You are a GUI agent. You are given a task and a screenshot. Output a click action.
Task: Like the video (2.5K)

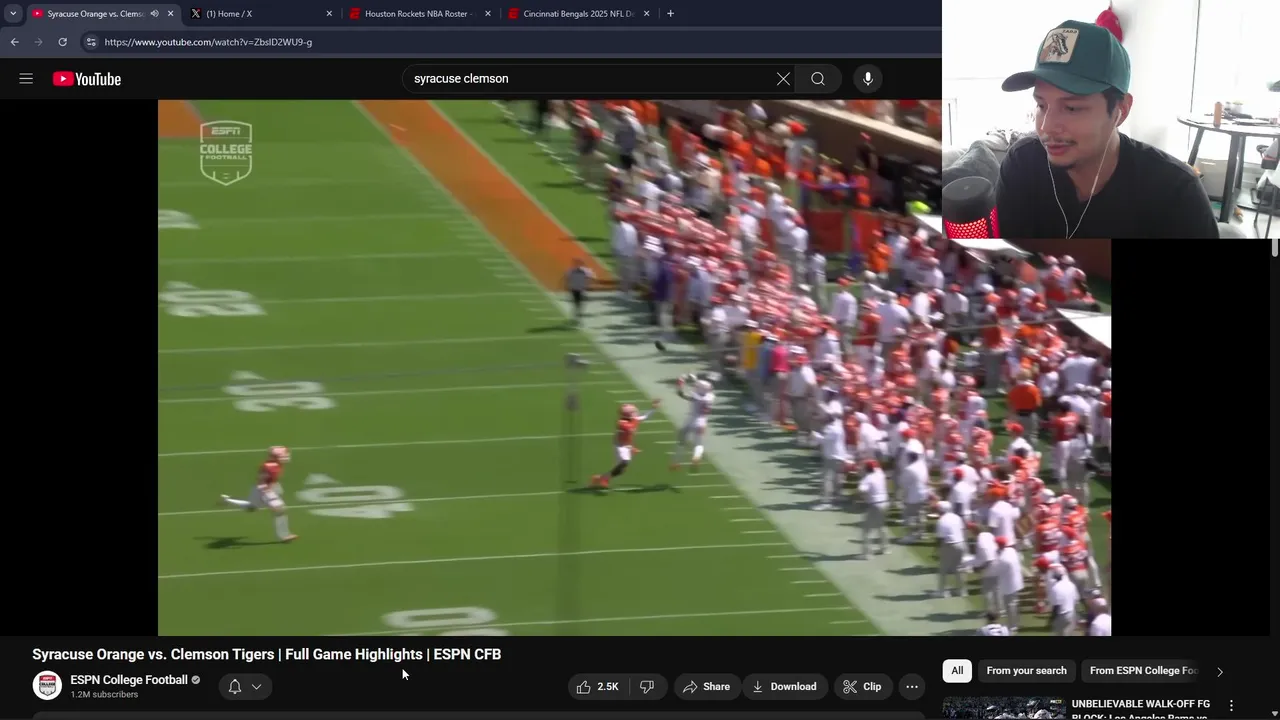click(597, 686)
